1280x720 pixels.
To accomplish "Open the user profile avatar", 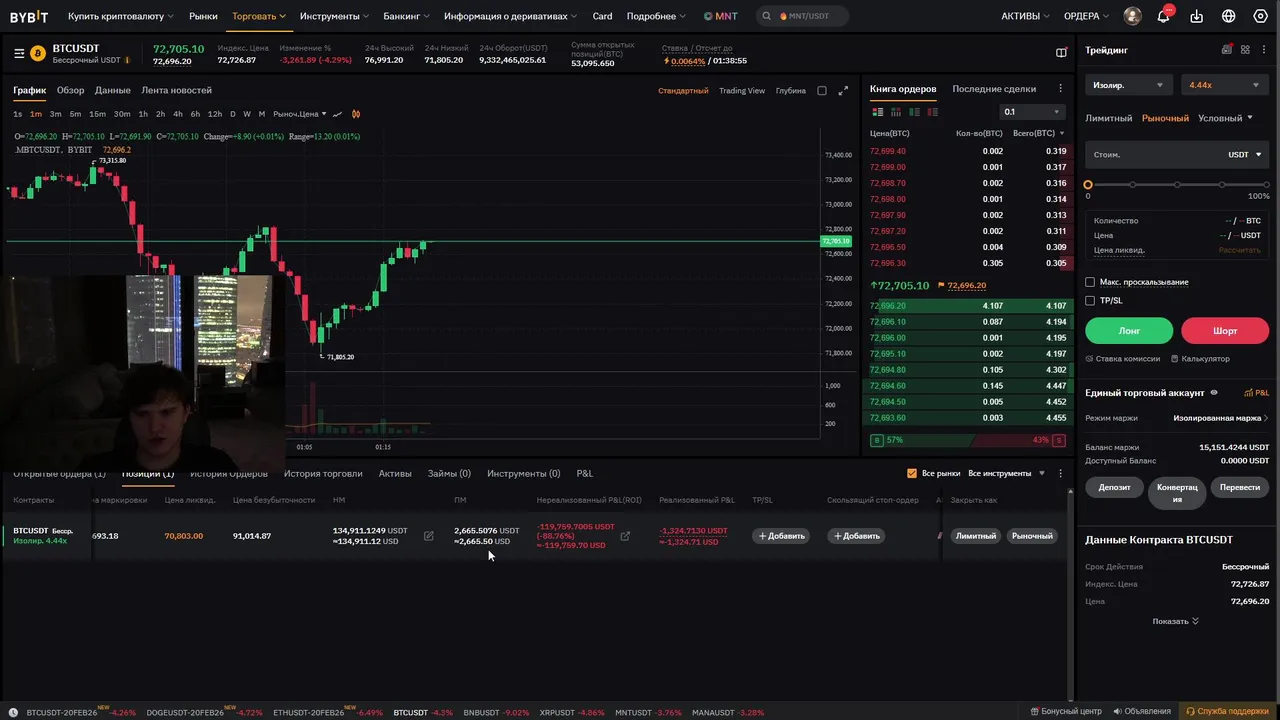I will (1132, 16).
